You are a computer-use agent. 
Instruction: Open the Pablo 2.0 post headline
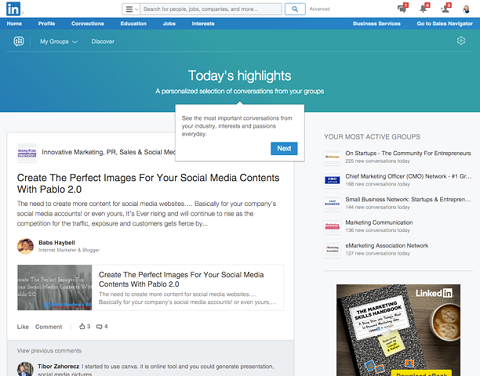coord(148,184)
